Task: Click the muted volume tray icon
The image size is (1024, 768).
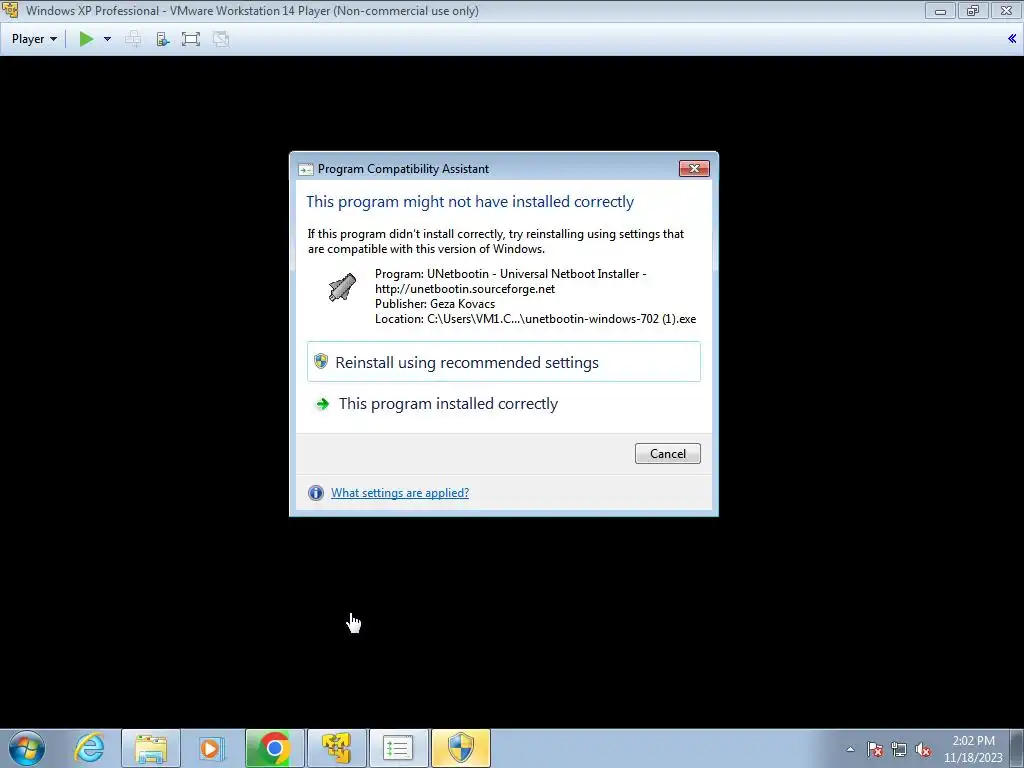Action: coord(923,749)
